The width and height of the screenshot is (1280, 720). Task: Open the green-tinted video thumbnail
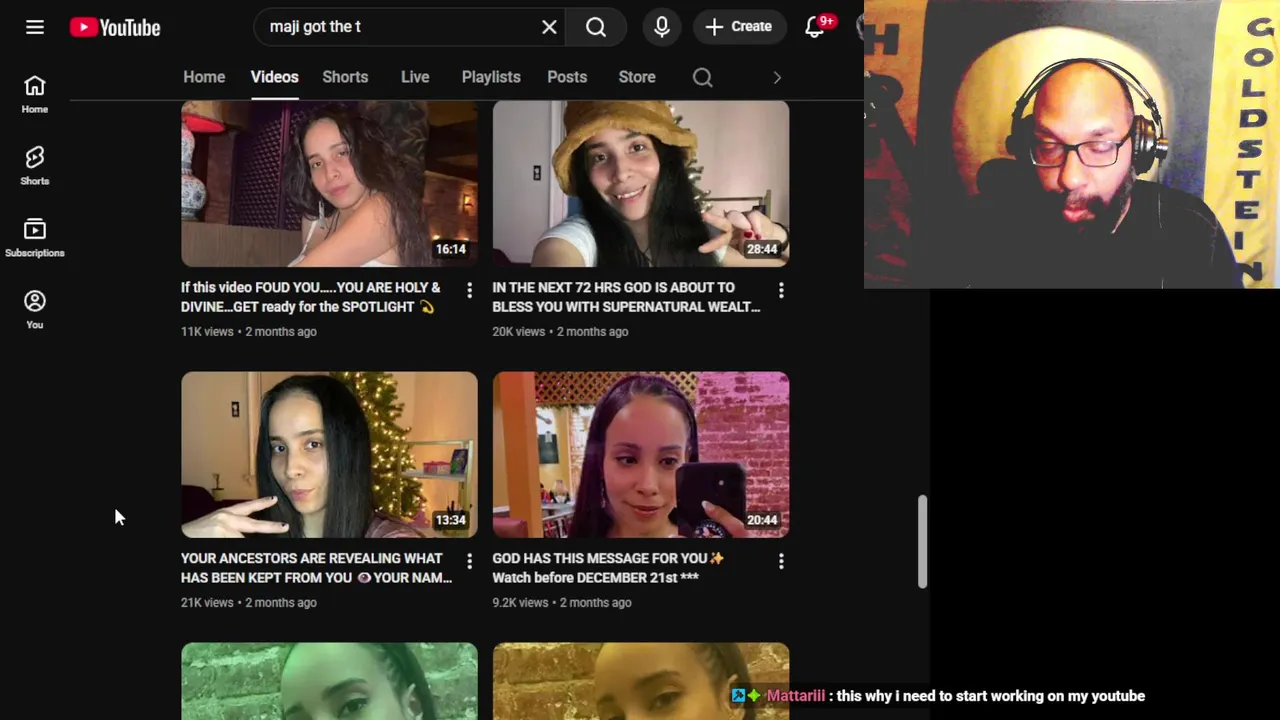pos(329,681)
